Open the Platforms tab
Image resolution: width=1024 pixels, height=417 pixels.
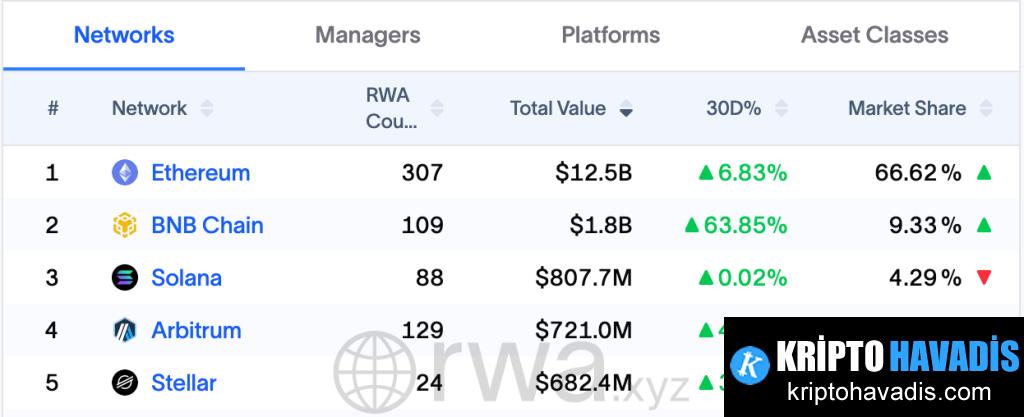pyautogui.click(x=610, y=35)
